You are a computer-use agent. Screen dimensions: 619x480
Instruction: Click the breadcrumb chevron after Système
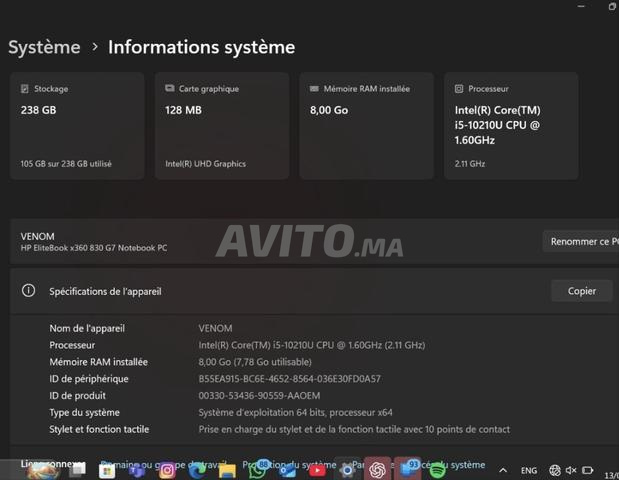pos(95,47)
